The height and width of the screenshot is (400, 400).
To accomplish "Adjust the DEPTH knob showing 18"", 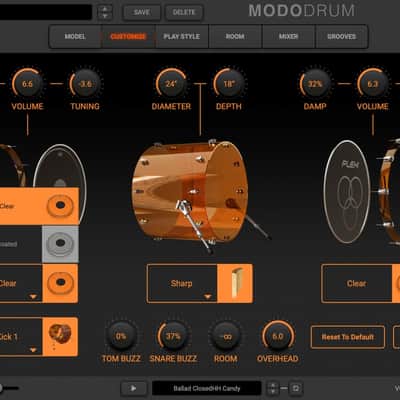I will click(229, 84).
